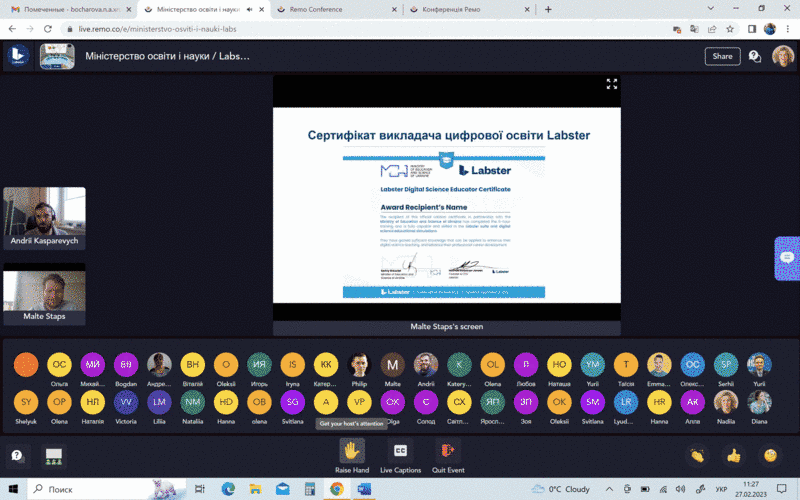Open the help question mark icon in the bottom bar
Screen dimensions: 800x500
tap(17, 456)
